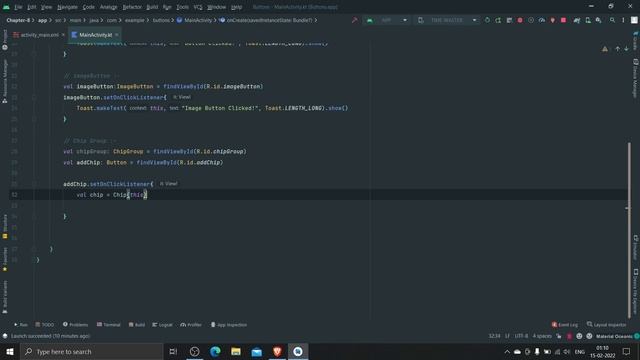The width and height of the screenshot is (640, 360).
Task: Close the activity_main.xml tab
Action: tap(63, 35)
